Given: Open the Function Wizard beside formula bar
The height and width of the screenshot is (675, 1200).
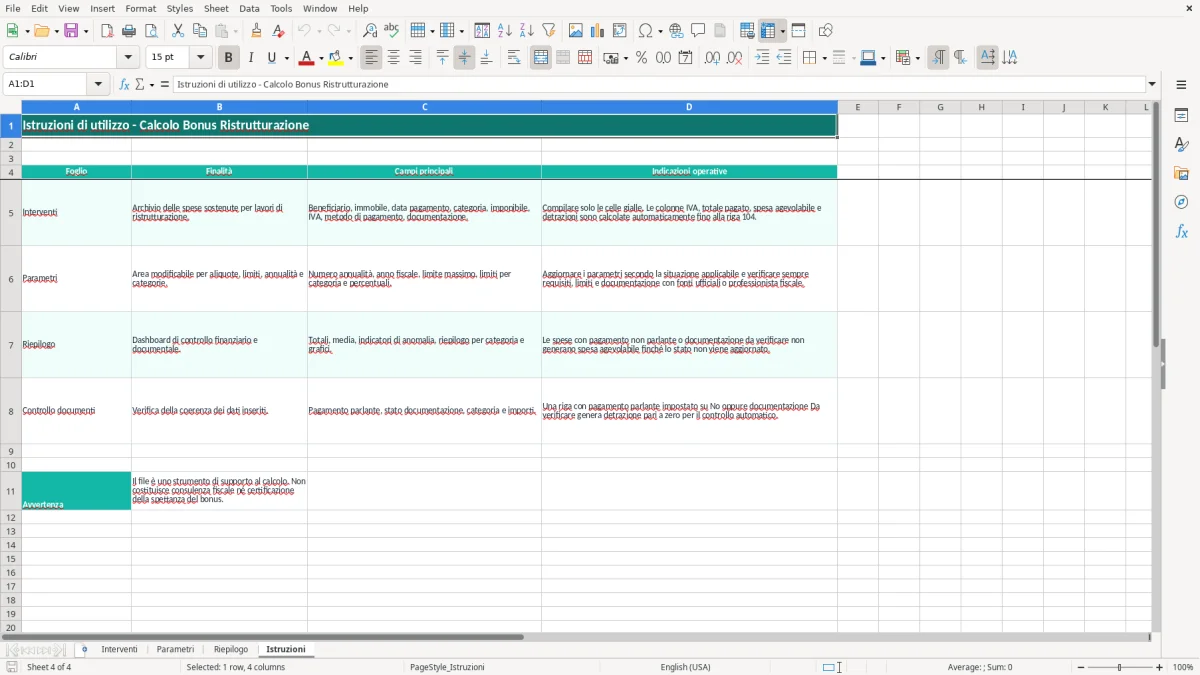Looking at the screenshot, I should 124,84.
